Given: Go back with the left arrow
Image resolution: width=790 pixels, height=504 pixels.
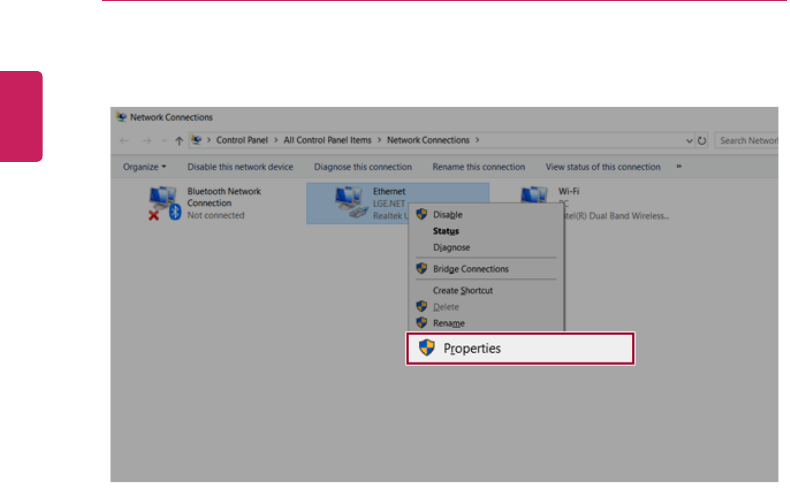Looking at the screenshot, I should coord(124,141).
